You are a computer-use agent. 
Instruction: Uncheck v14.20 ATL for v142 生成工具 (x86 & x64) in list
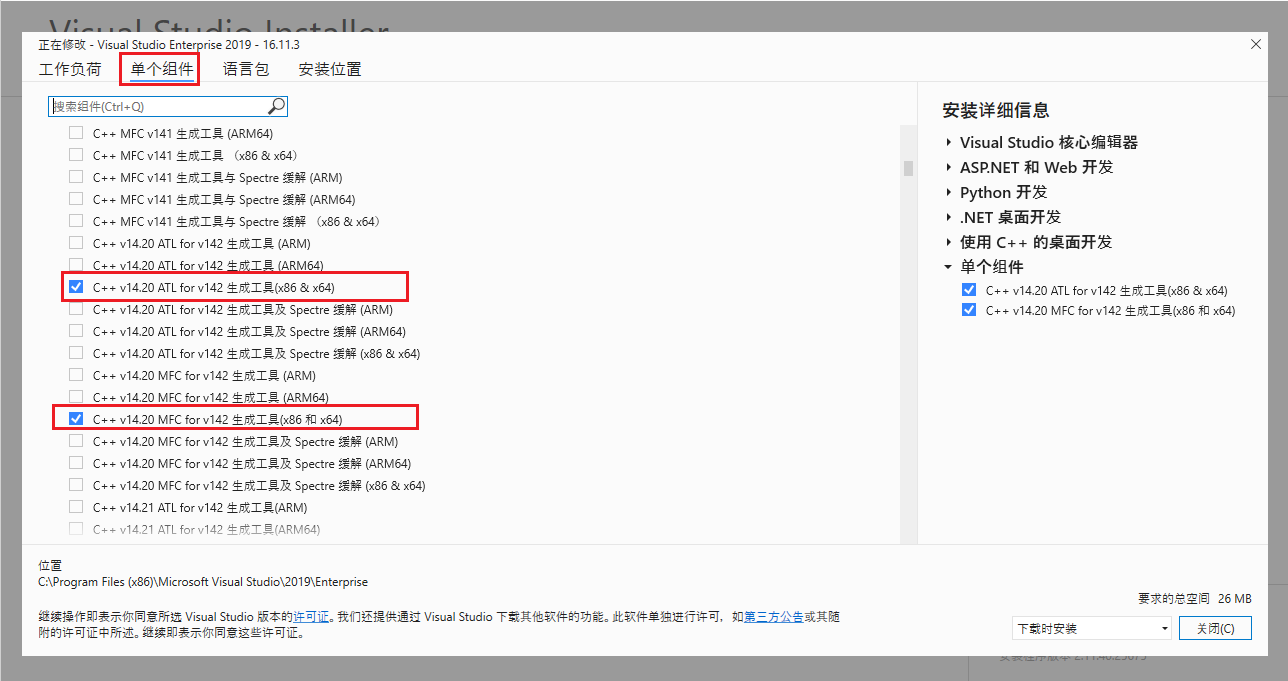pos(76,287)
